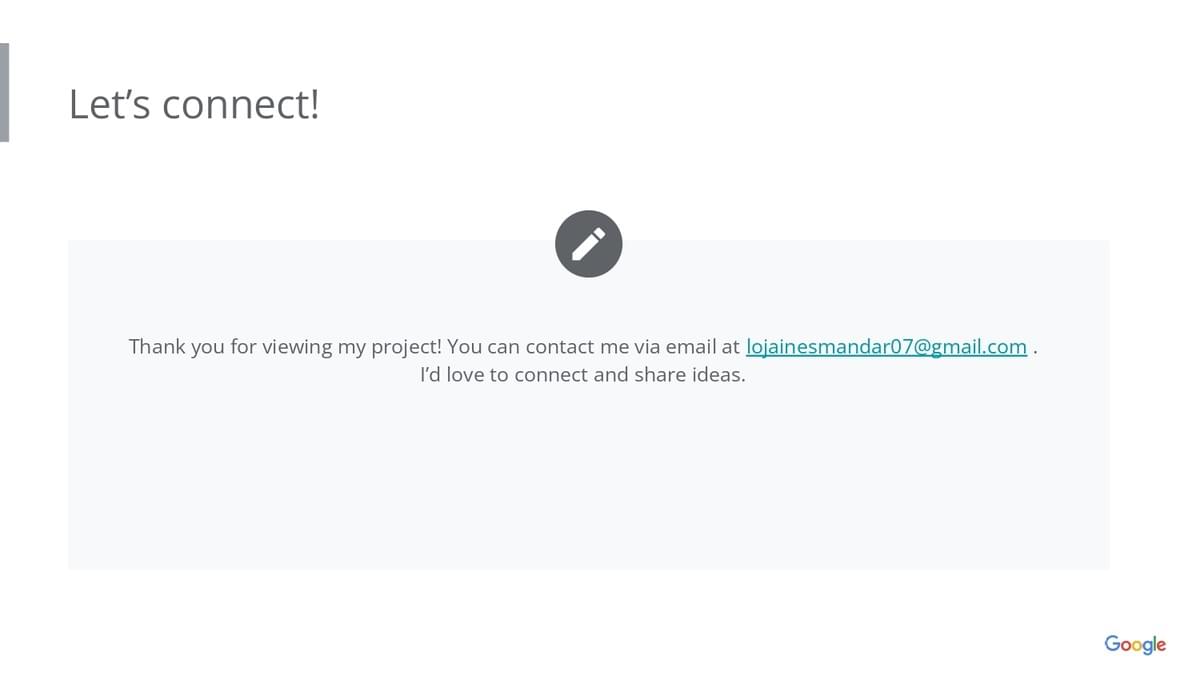This screenshot has height=675, width=1200.
Task: Click the gray accent bar beside the title
Action: [x=5, y=92]
